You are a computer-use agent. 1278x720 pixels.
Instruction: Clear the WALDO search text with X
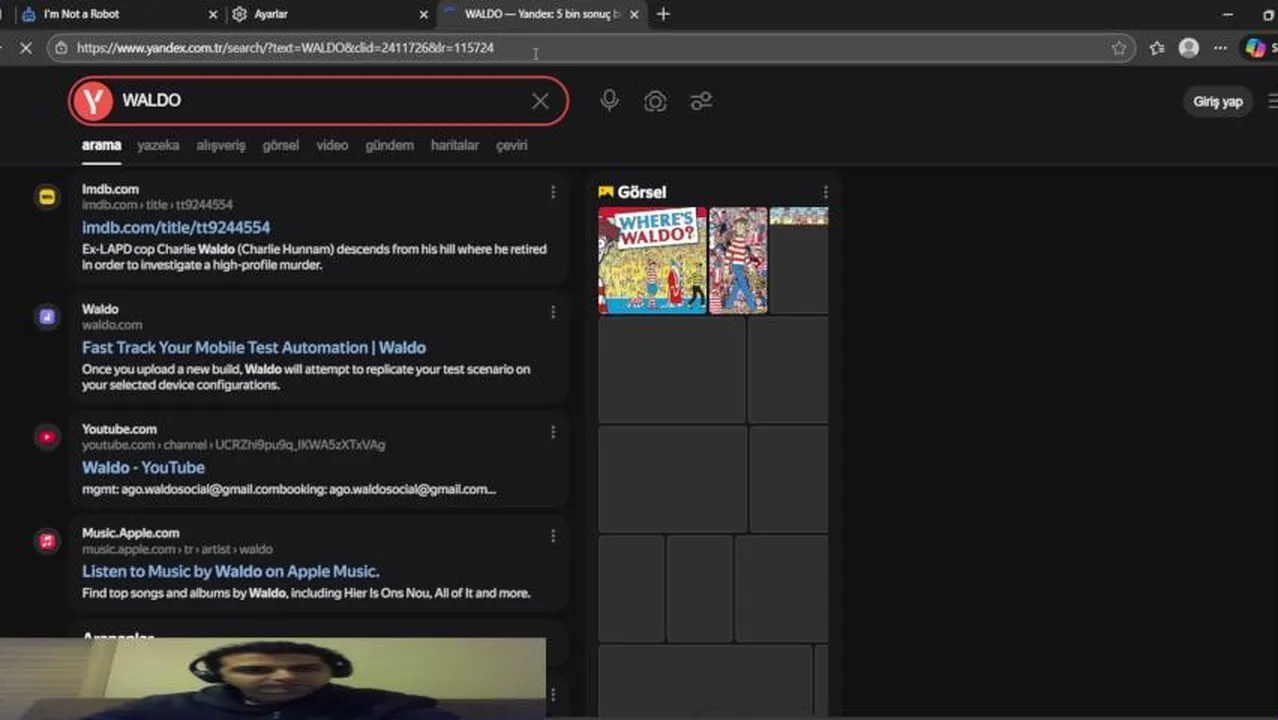tap(540, 101)
